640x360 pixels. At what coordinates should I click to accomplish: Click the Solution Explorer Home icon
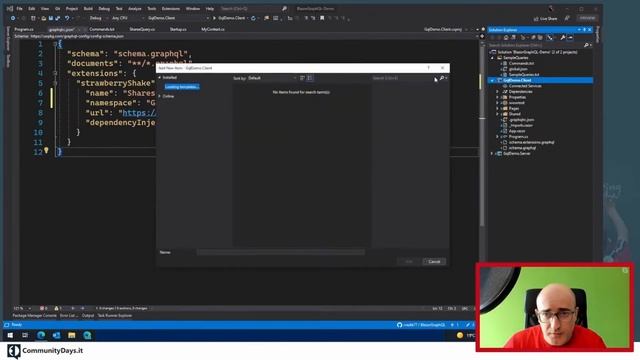tap(506, 38)
